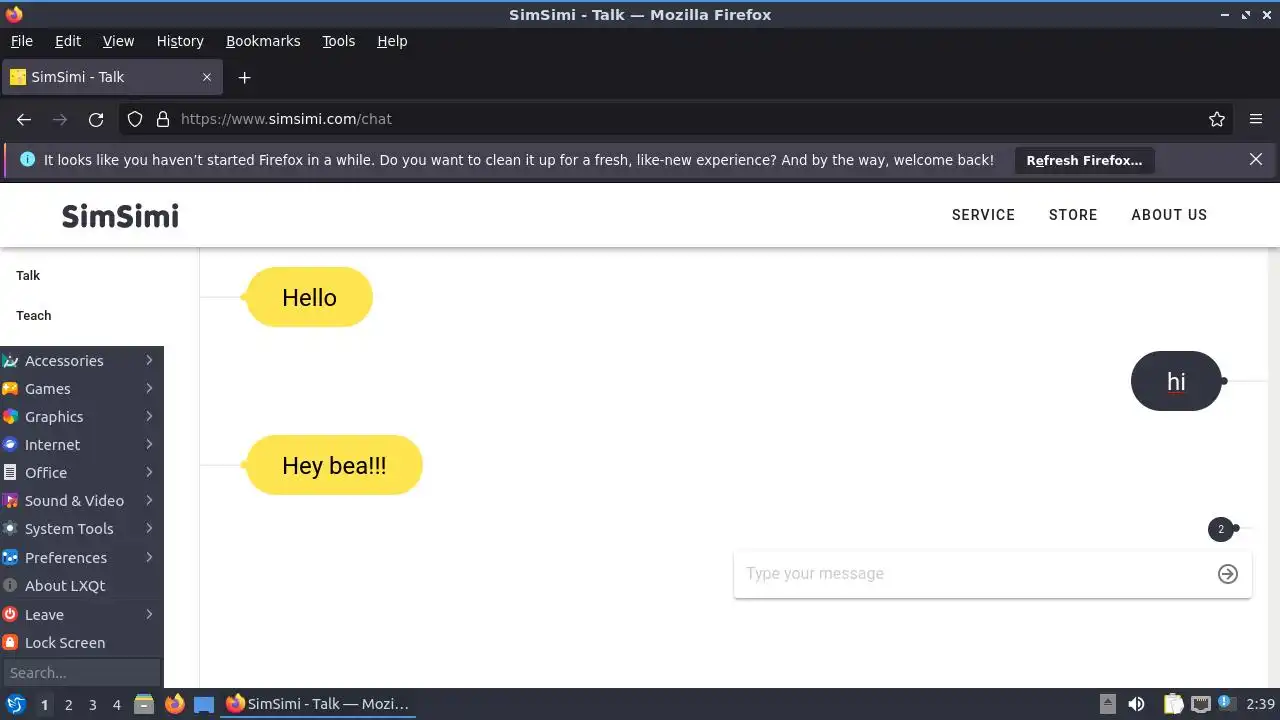Launch Firefox from the taskbar quick launch

[x=174, y=704]
